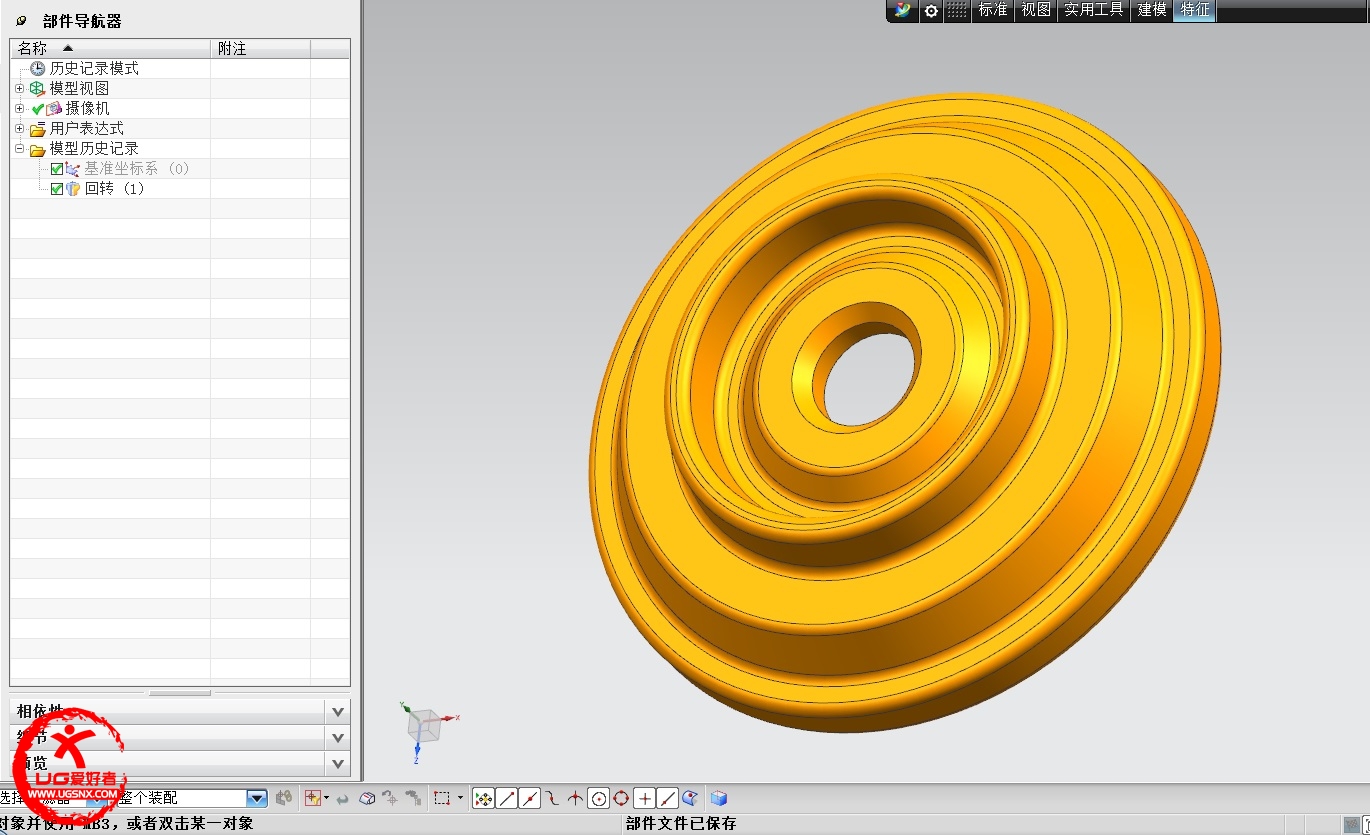Screen dimensions: 1370x835
Task: Expand the 用户表达式 tree node
Action: (x=19, y=128)
